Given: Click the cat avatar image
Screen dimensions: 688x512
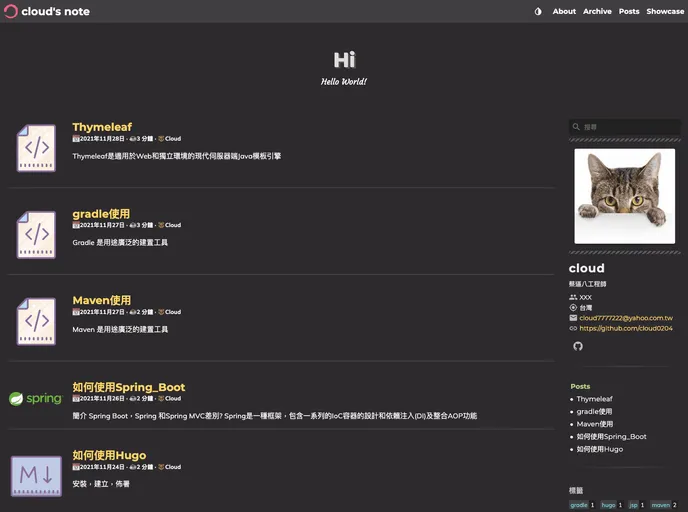Looking at the screenshot, I should [624, 196].
